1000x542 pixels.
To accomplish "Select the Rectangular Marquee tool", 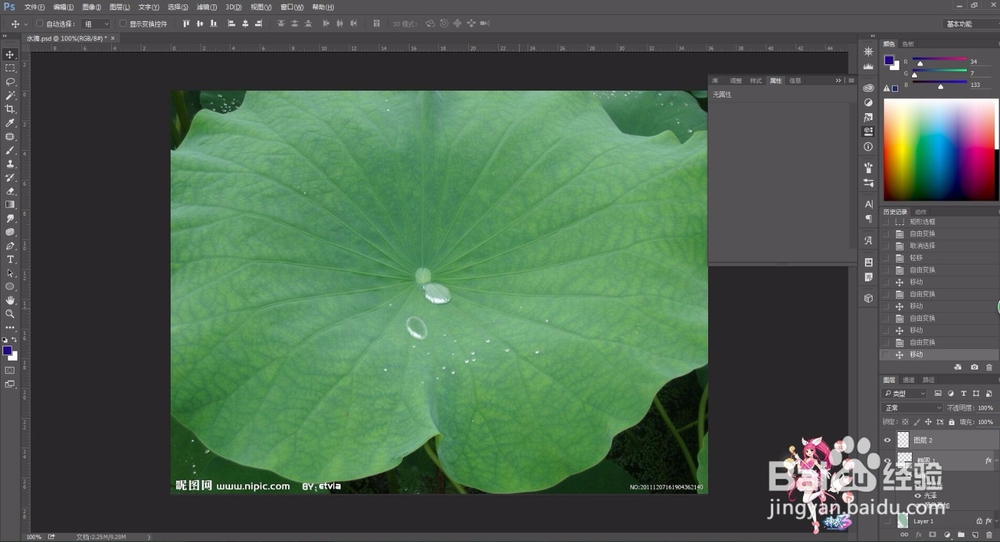I will 10,68.
